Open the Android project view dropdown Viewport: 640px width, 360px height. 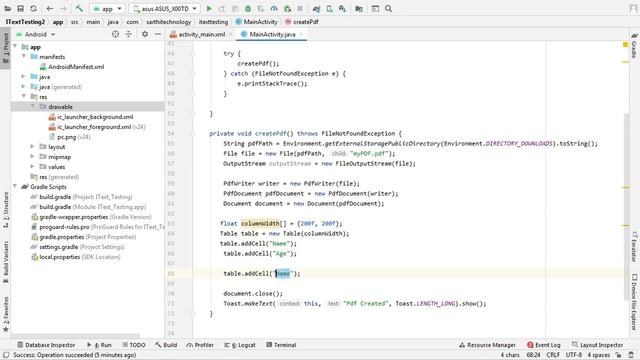click(x=36, y=34)
